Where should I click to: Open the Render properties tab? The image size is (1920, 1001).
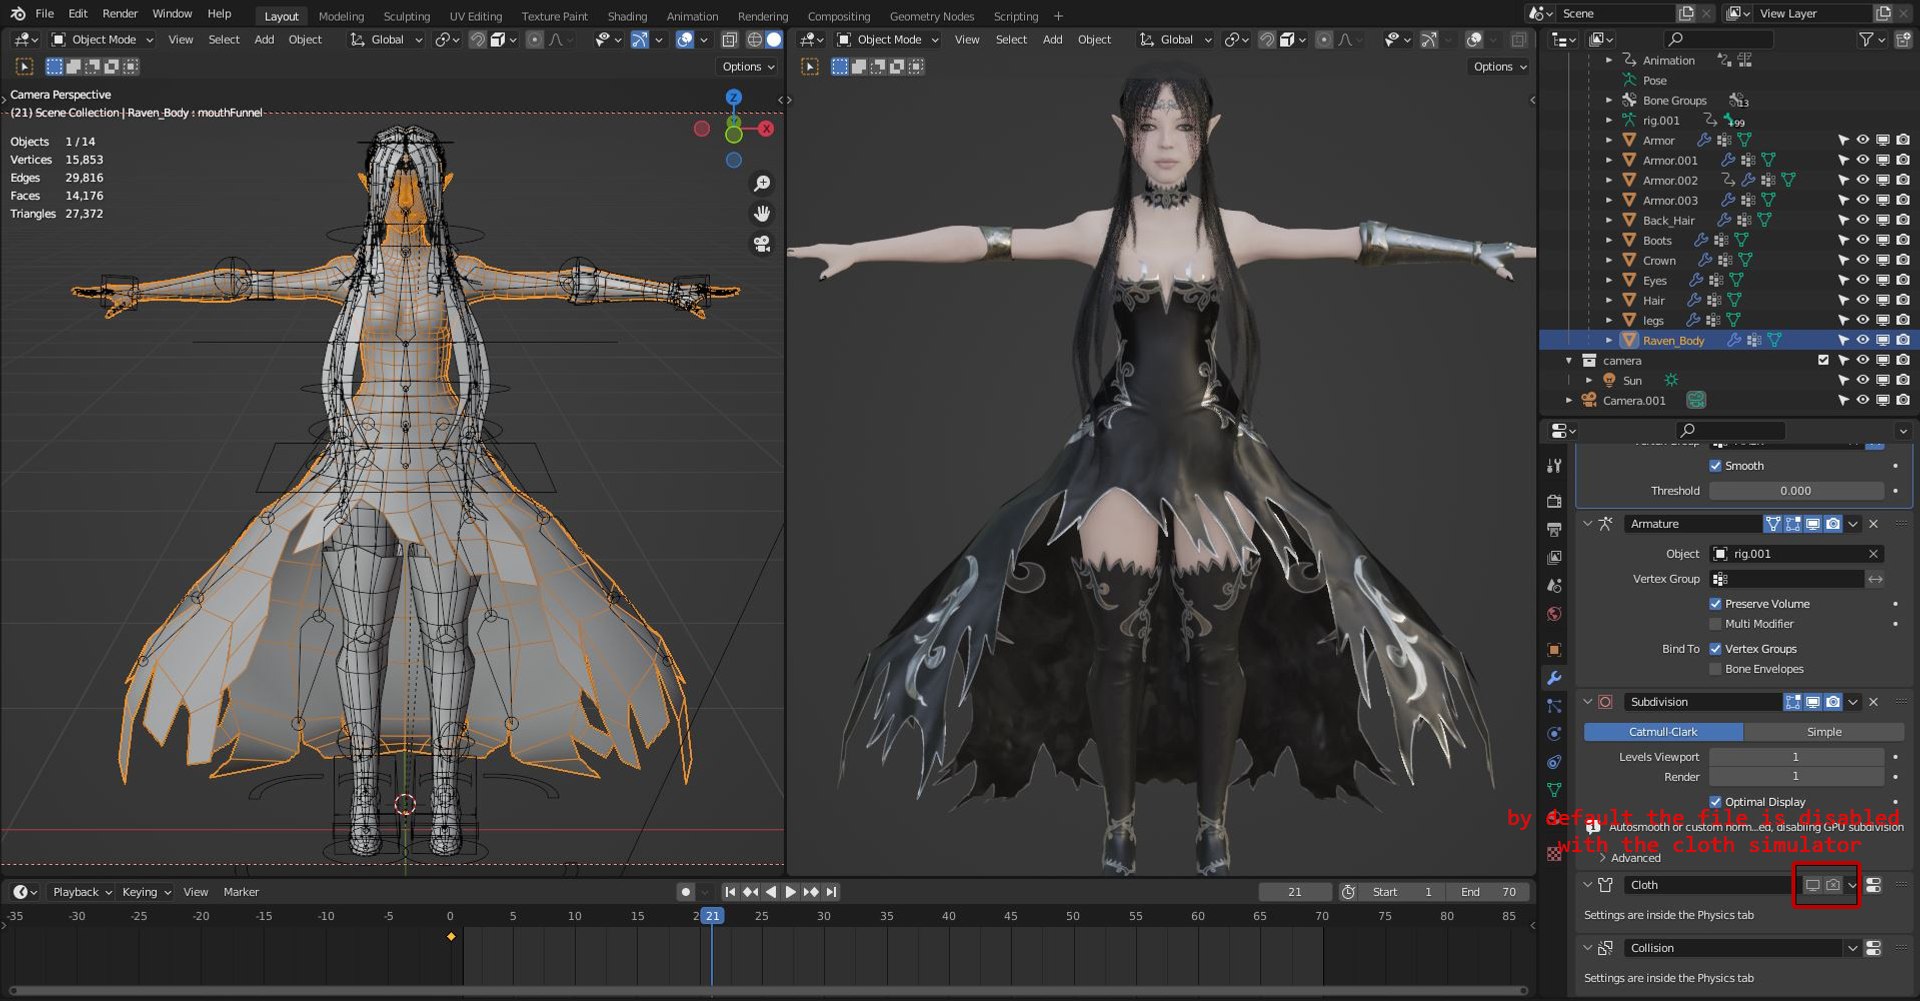1554,501
